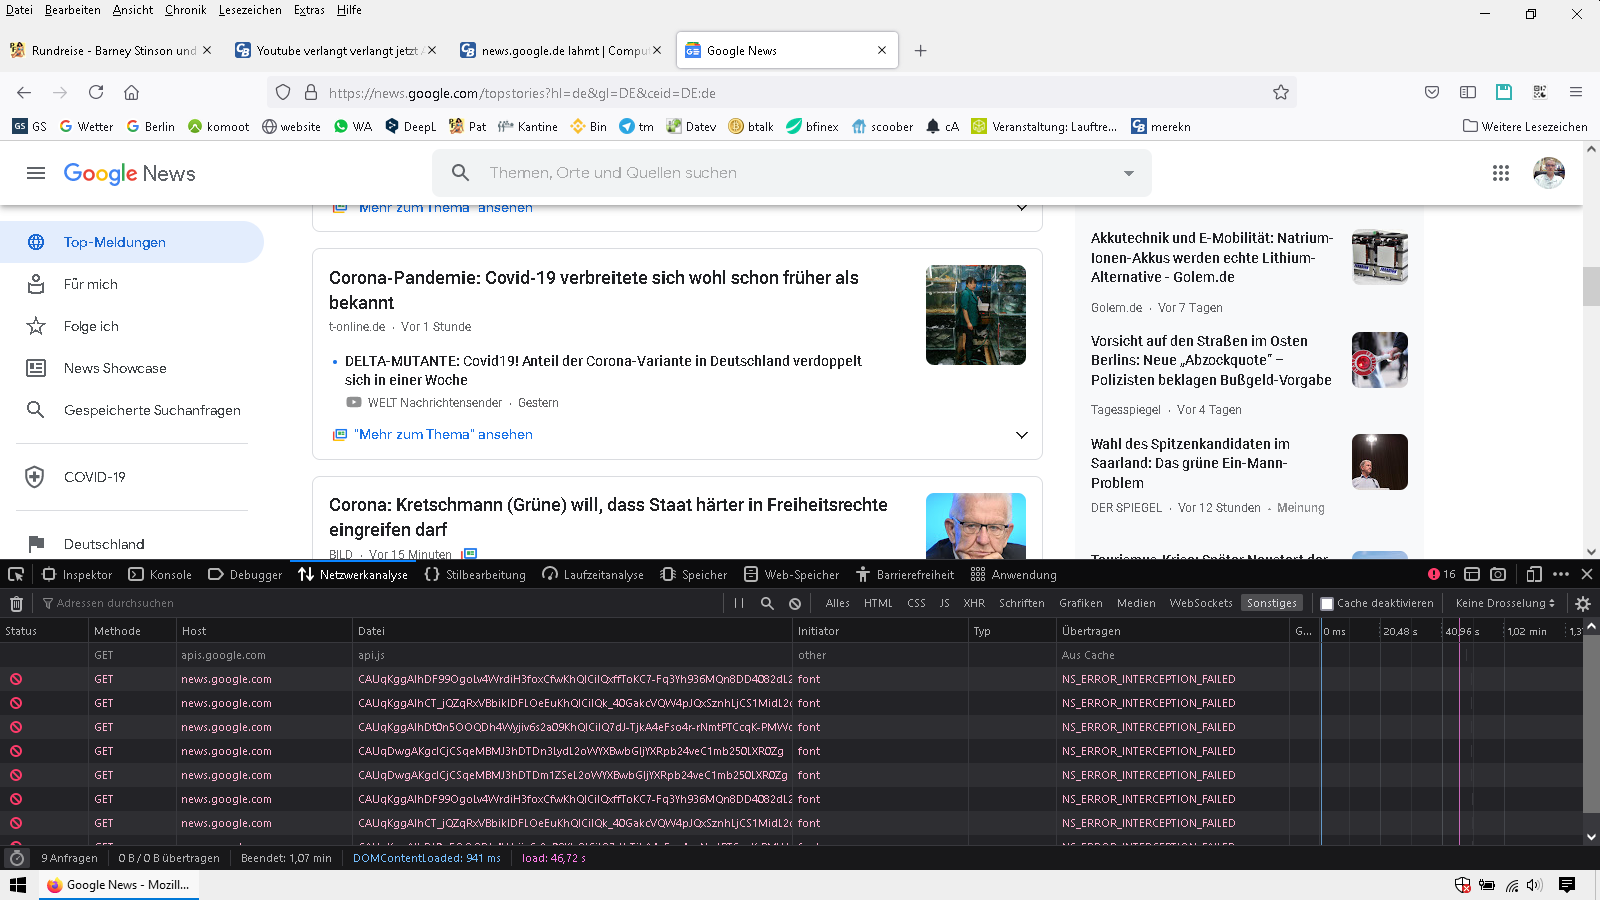Screen dimensions: 1600x900
Task: Open the DeepL bookmark
Action: tap(410, 126)
